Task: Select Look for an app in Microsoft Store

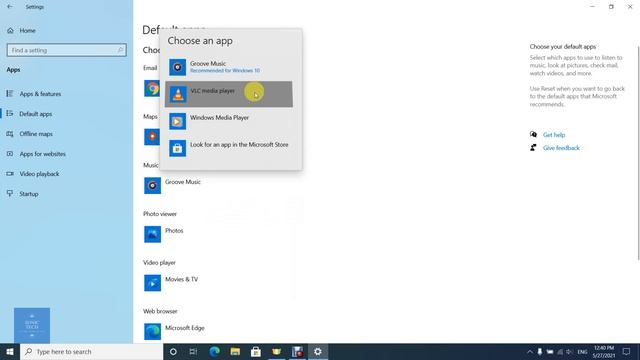Action: click(x=229, y=148)
